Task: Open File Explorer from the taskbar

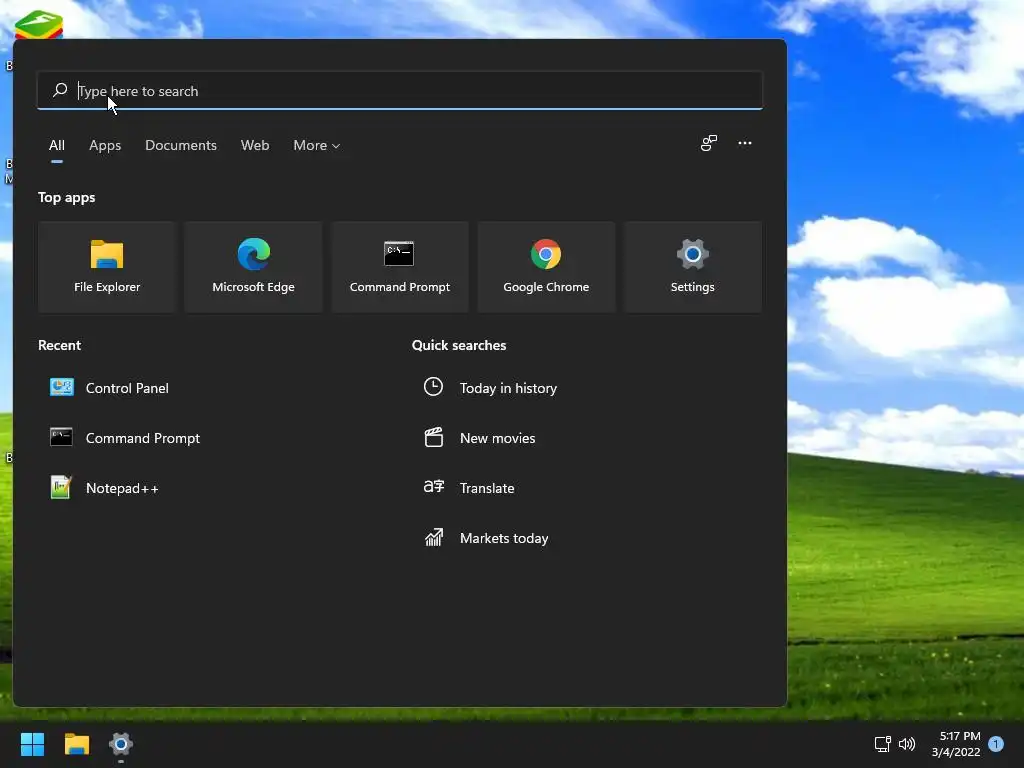Action: 77,744
